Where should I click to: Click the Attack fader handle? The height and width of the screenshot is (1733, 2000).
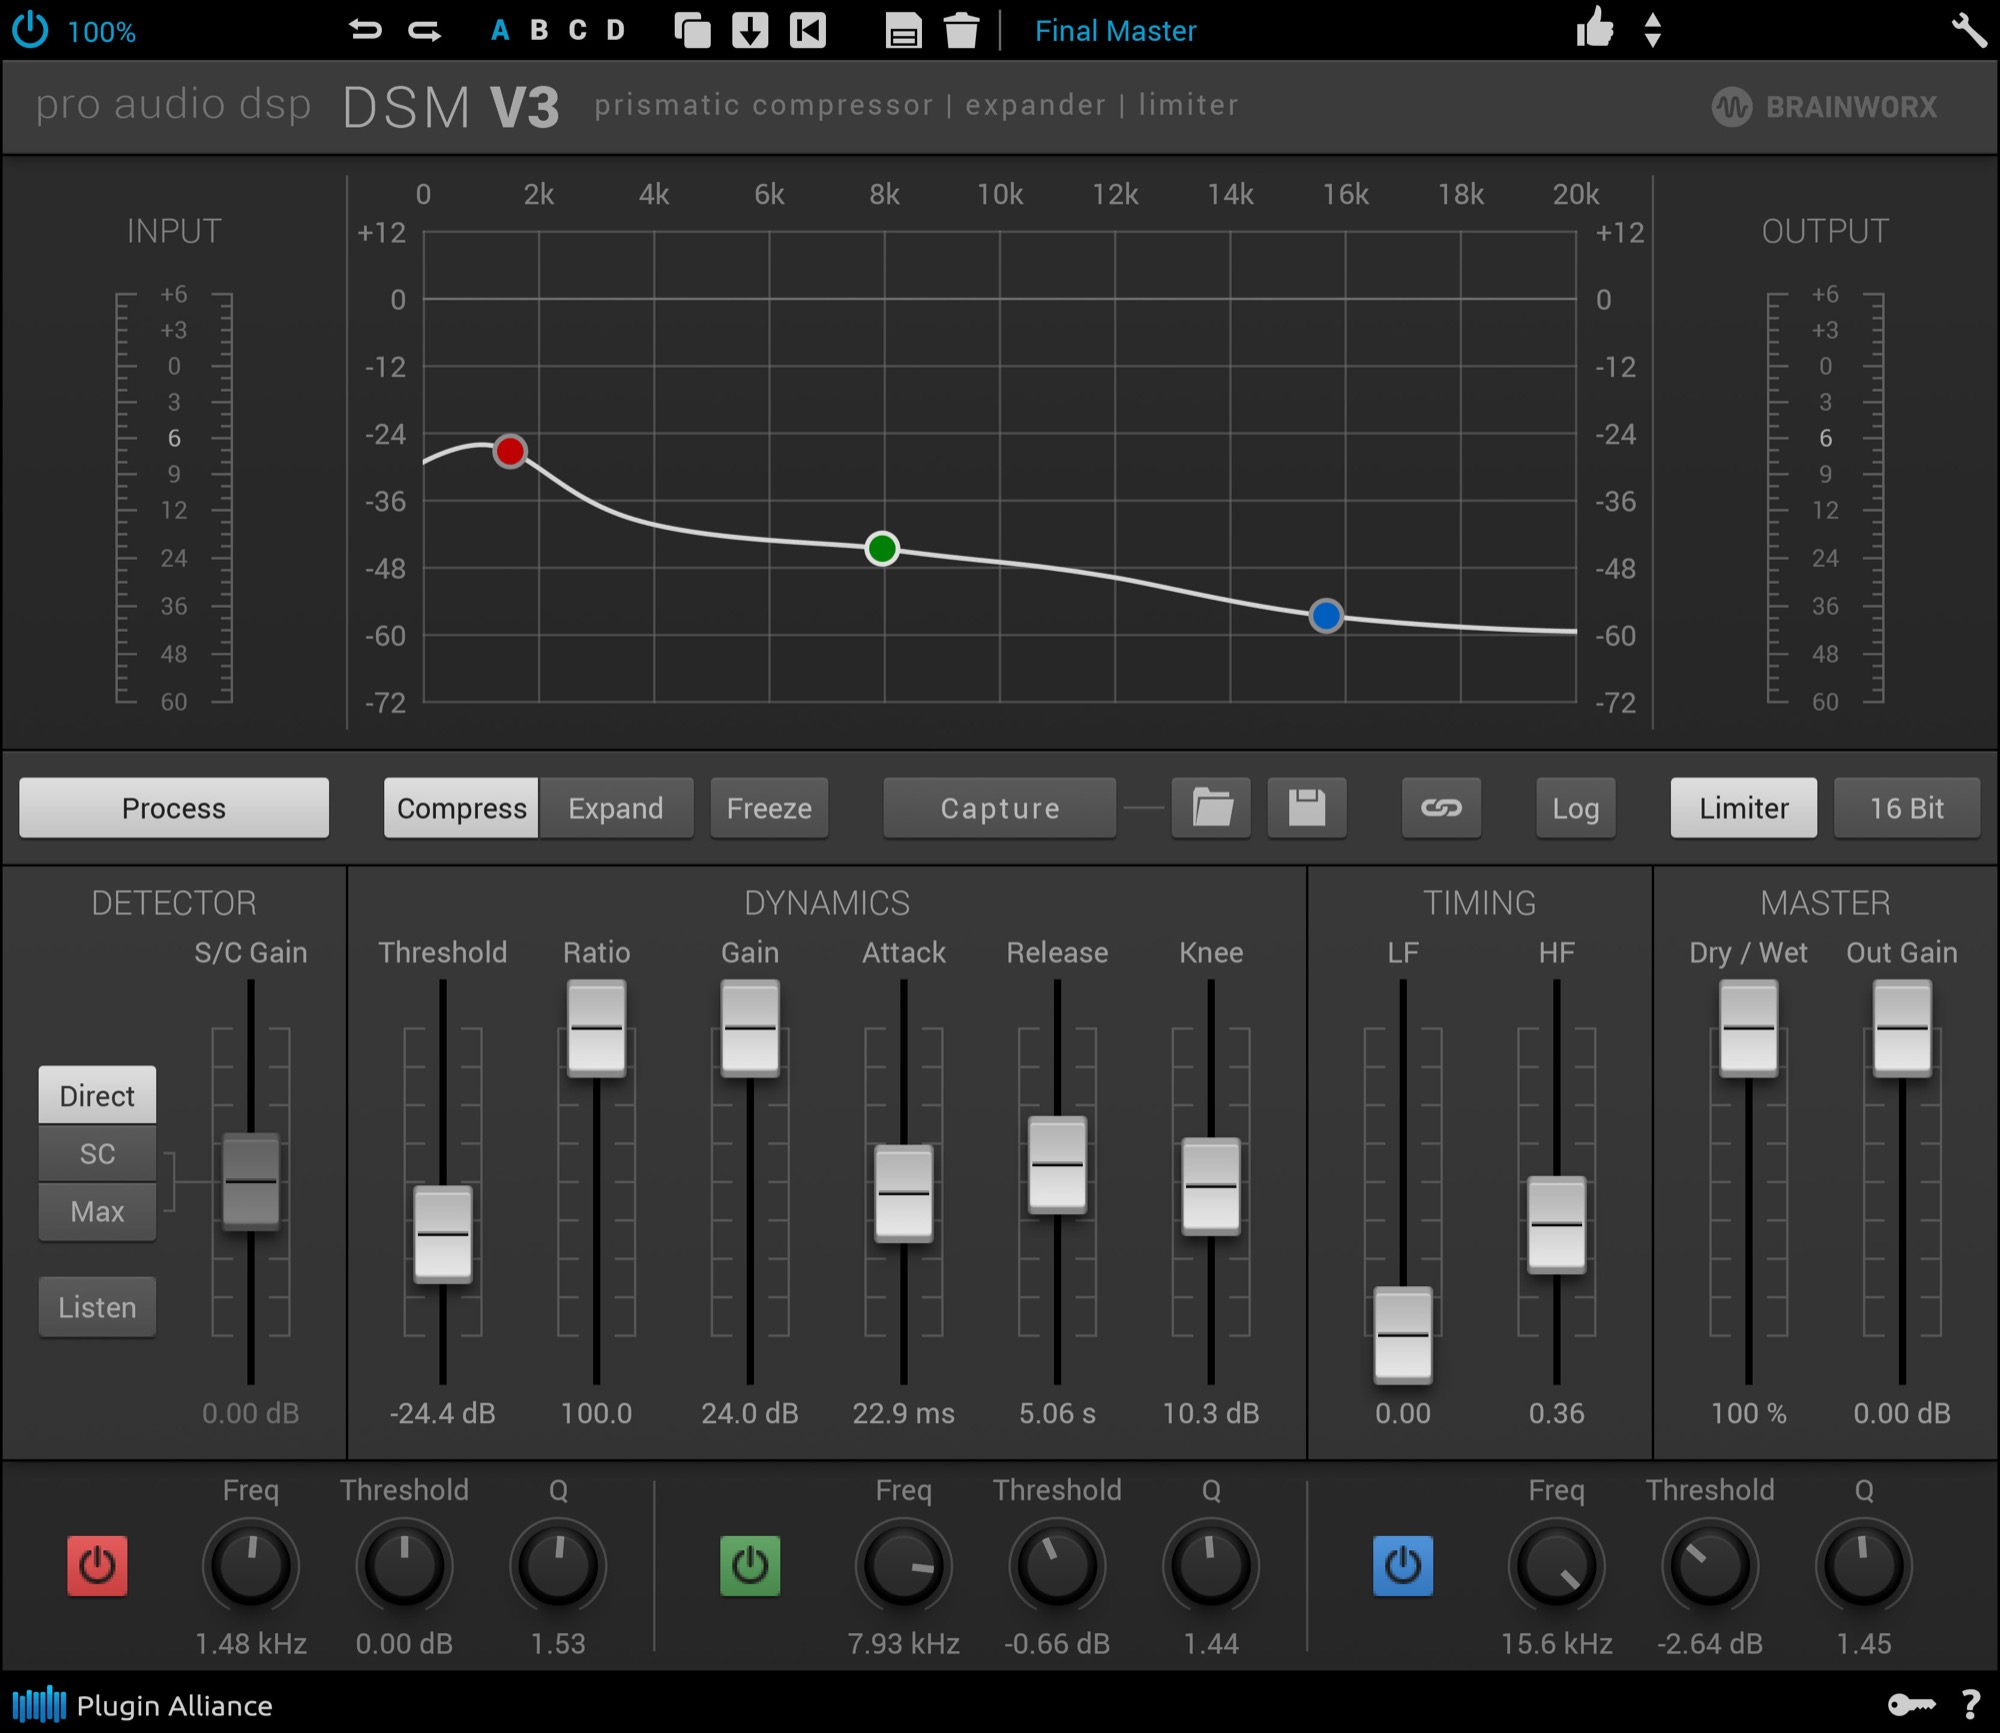click(x=904, y=1193)
